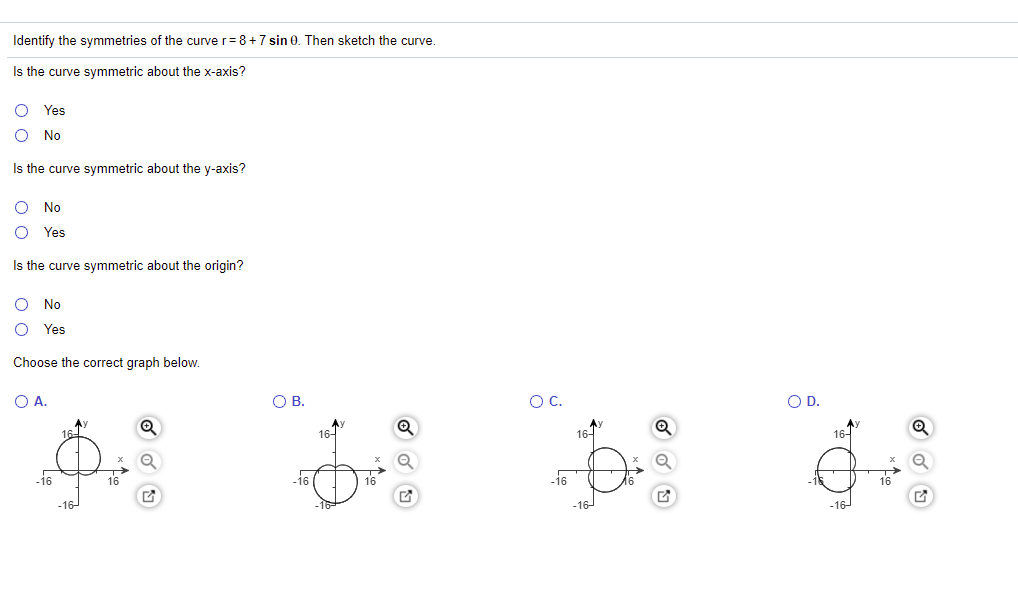1018x612 pixels.
Task: Select No for x-axis symmetry
Action: pos(21,135)
